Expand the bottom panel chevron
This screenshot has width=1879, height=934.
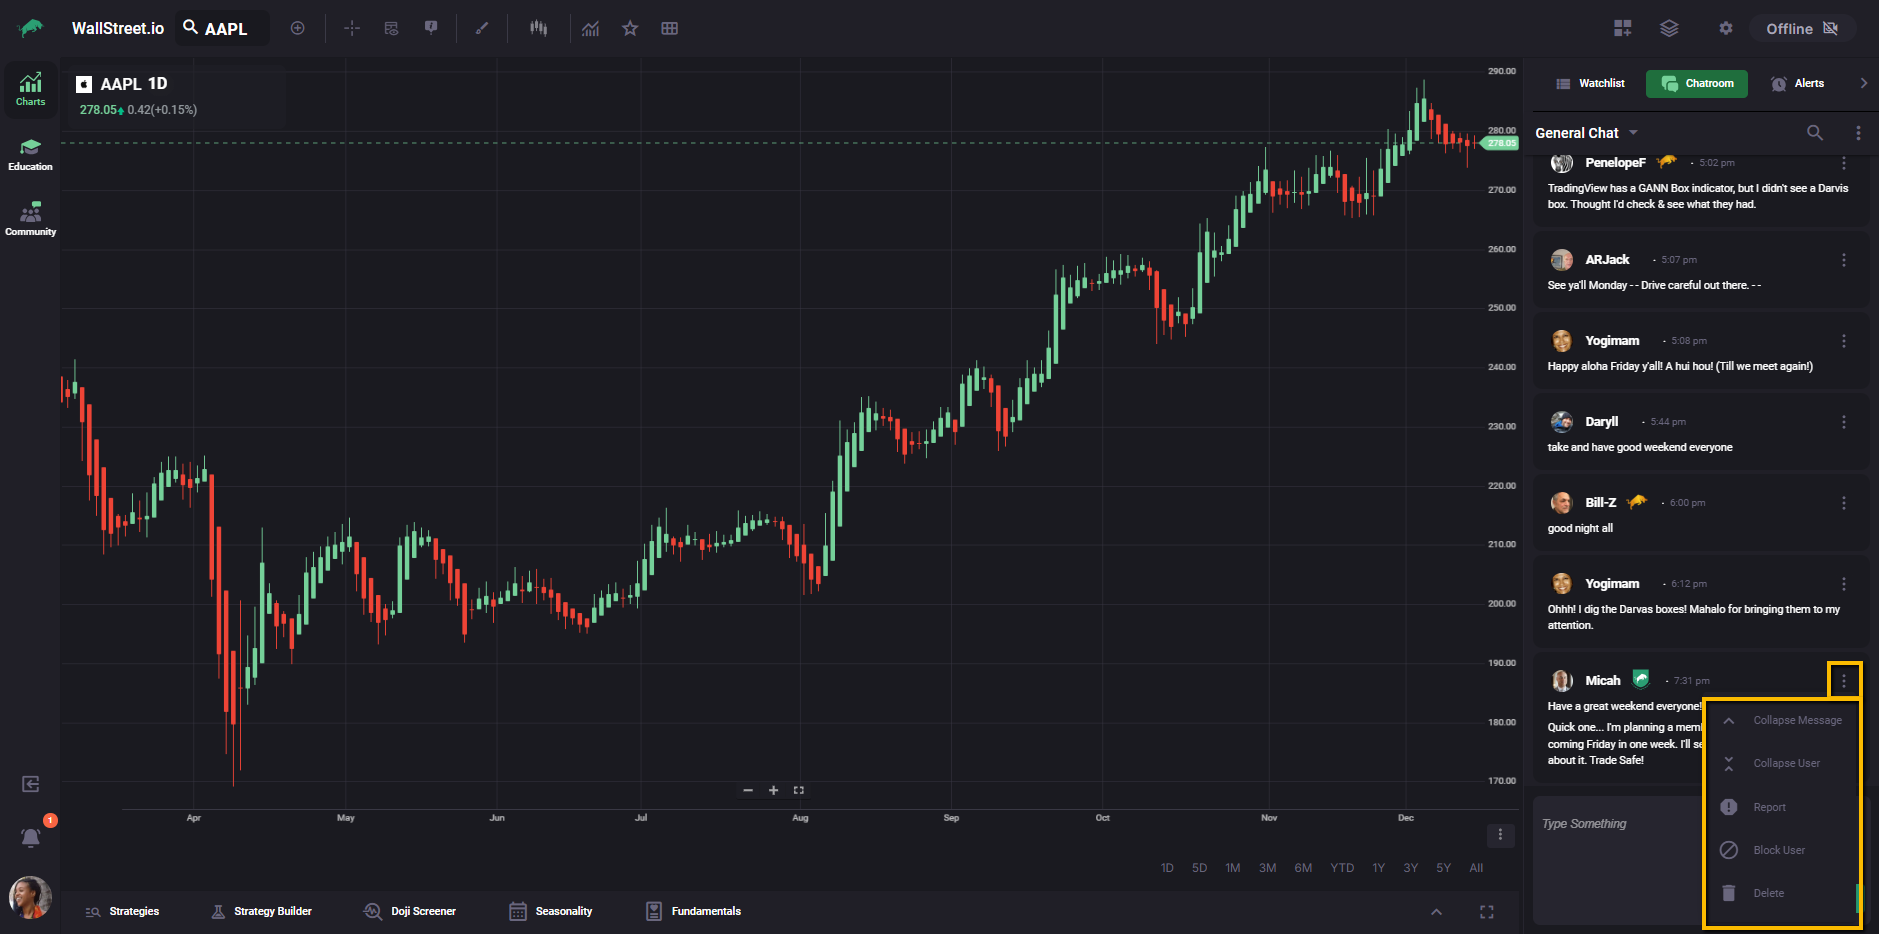pos(1436,911)
